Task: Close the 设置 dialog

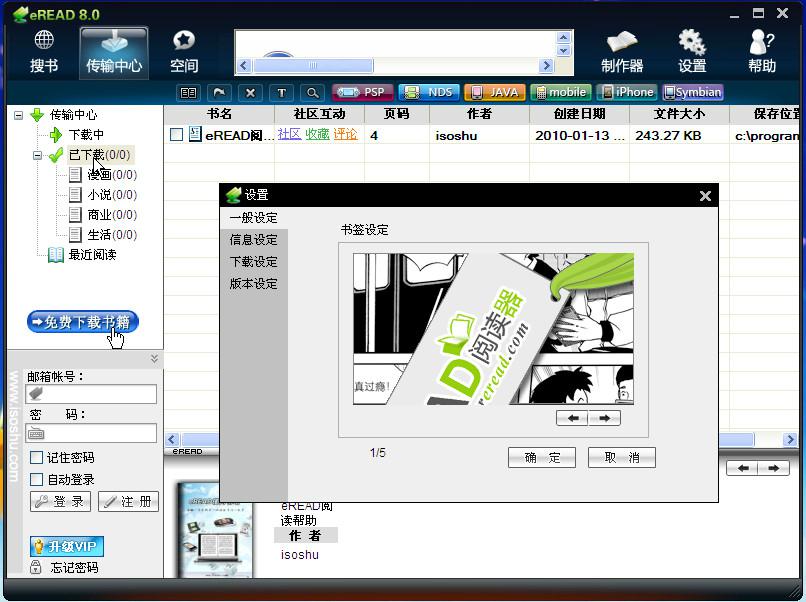Action: pos(705,196)
